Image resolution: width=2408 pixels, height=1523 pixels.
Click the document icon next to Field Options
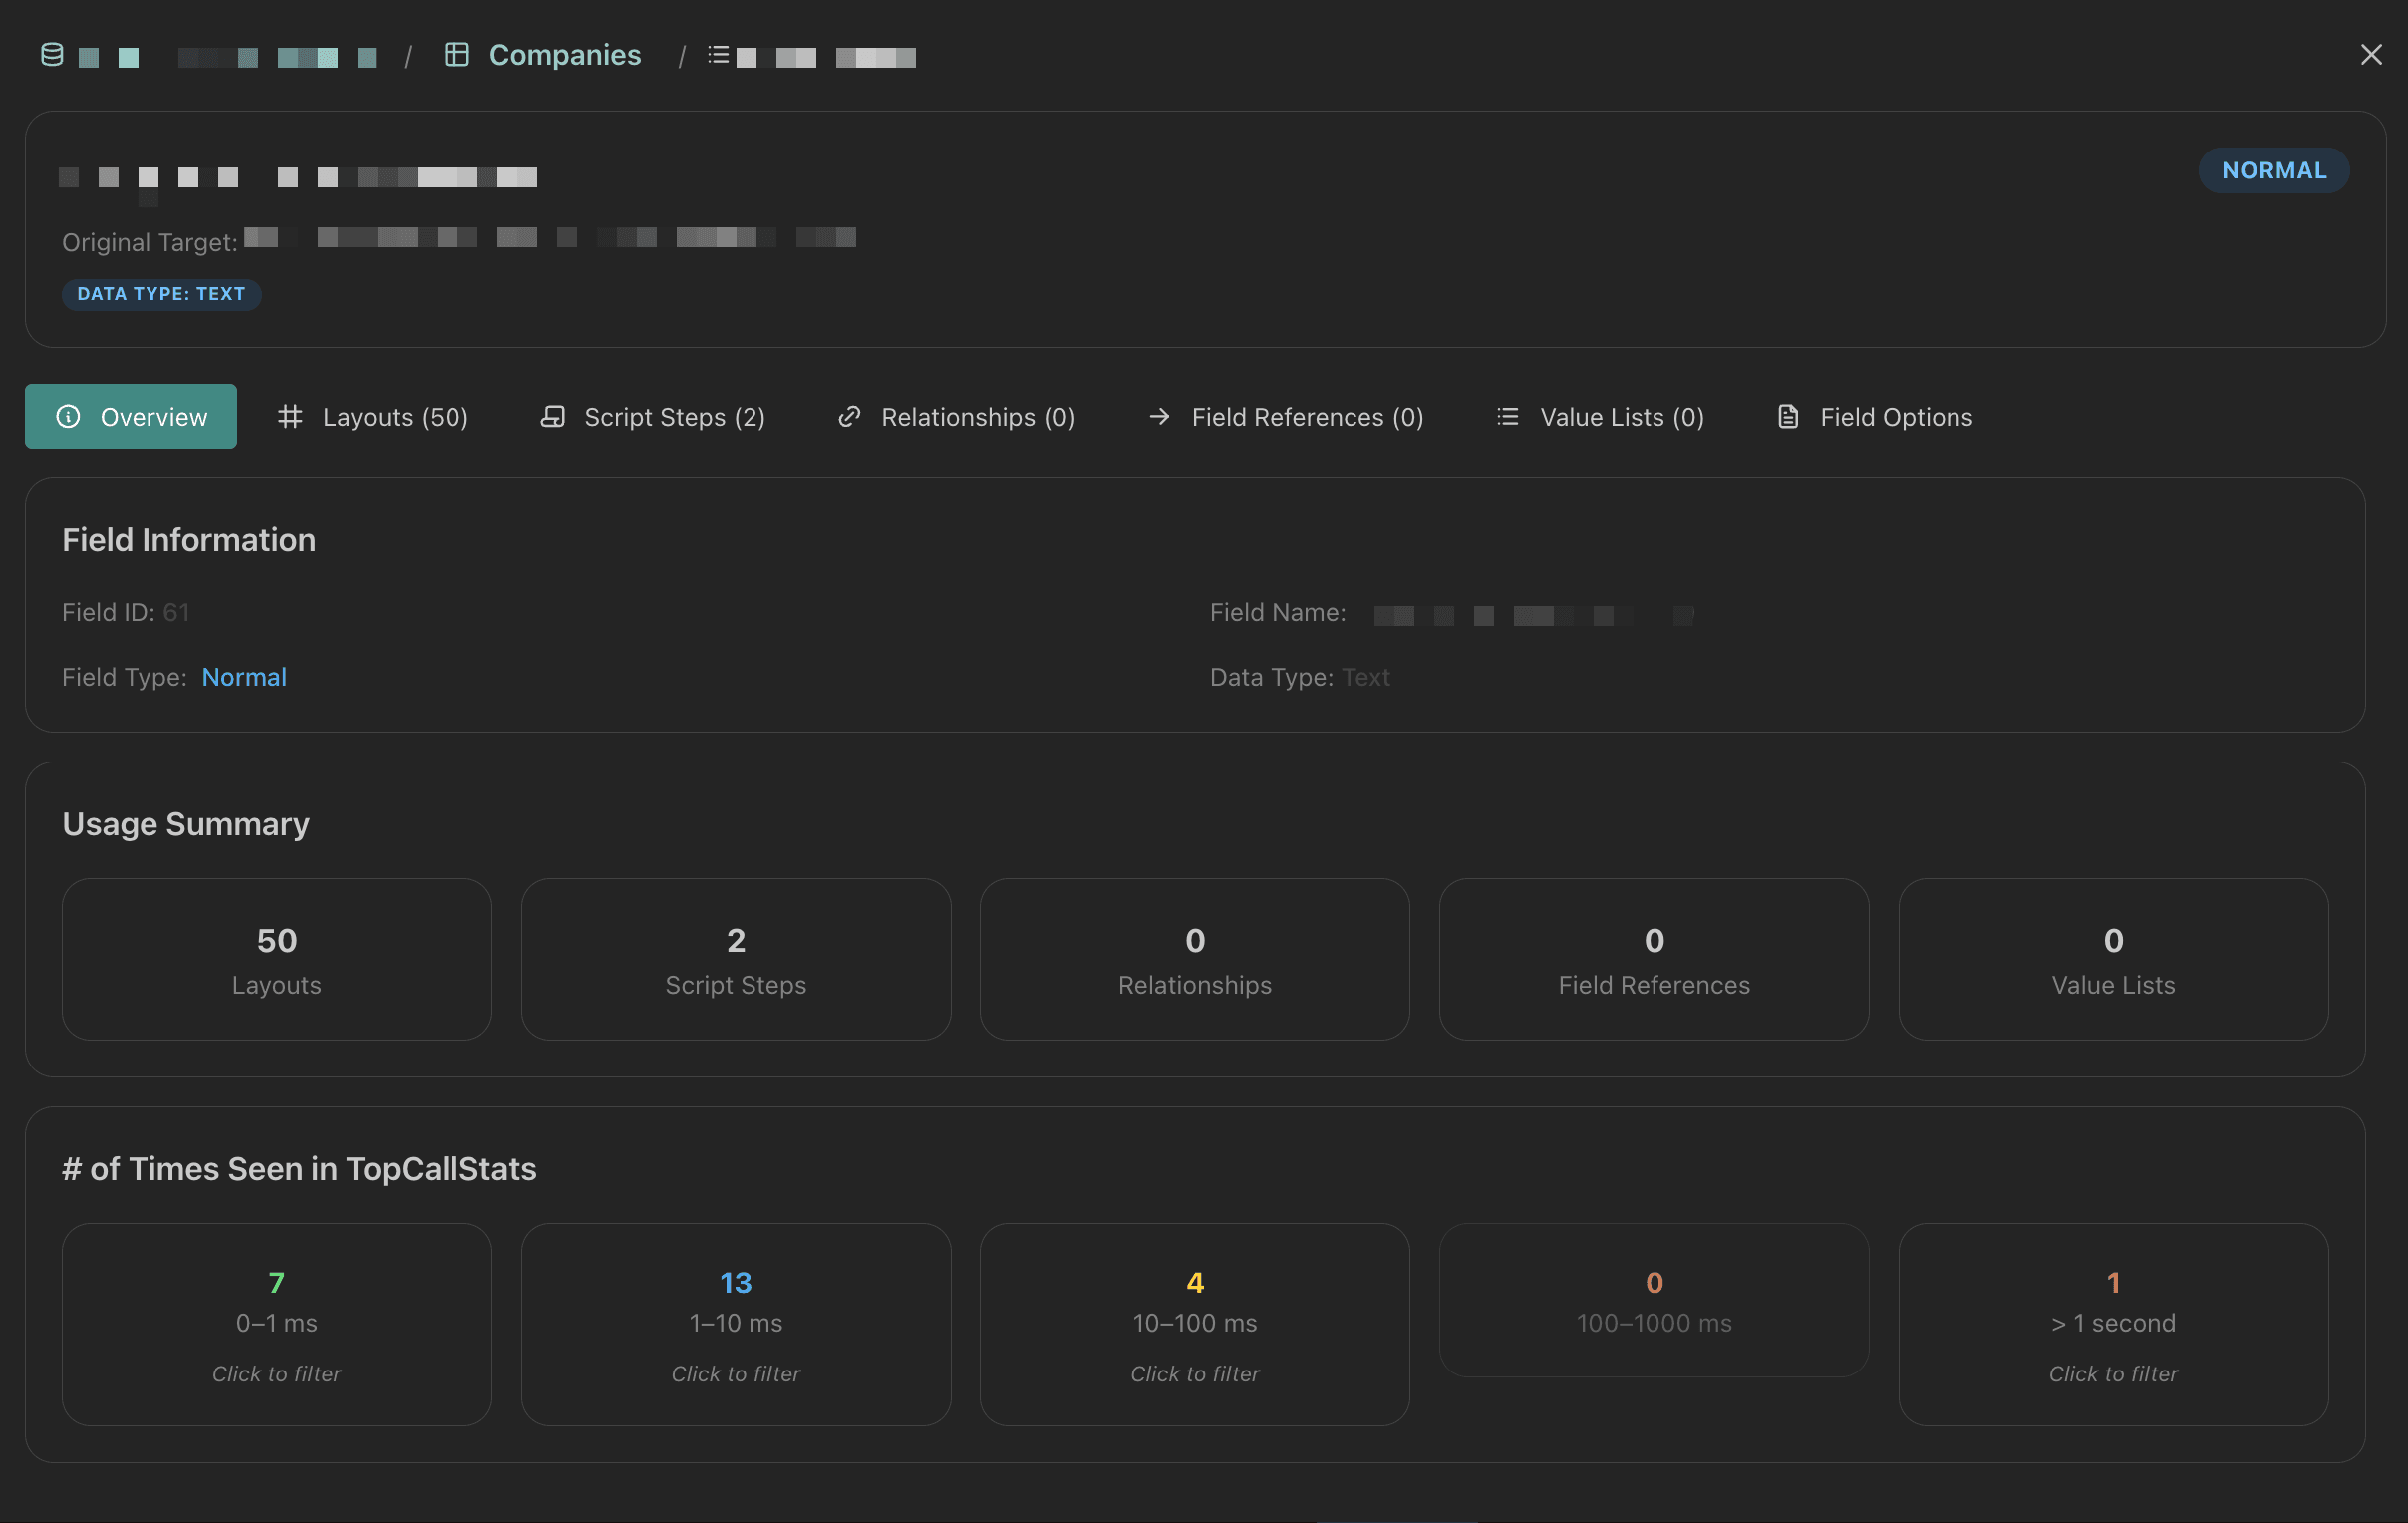click(x=1787, y=416)
